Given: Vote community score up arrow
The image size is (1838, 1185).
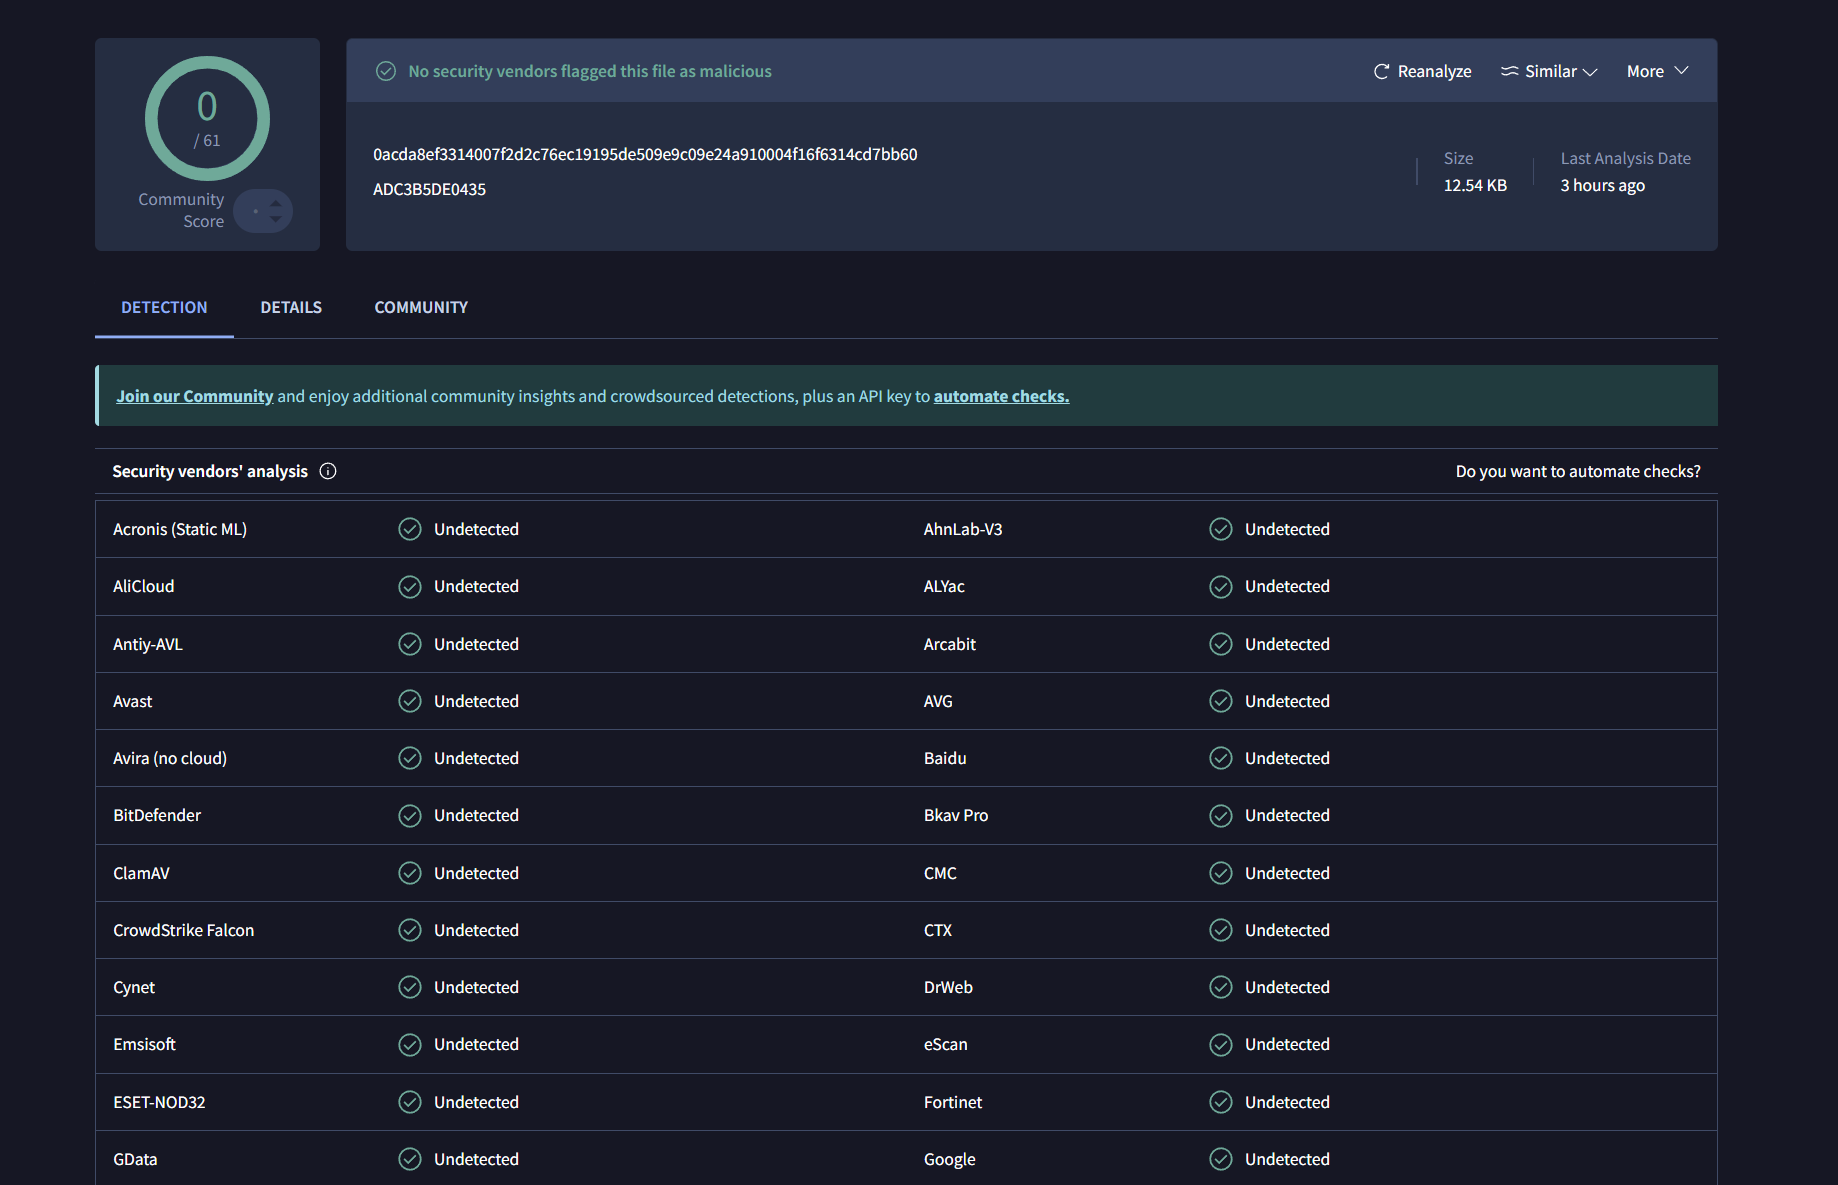Looking at the screenshot, I should (275, 204).
